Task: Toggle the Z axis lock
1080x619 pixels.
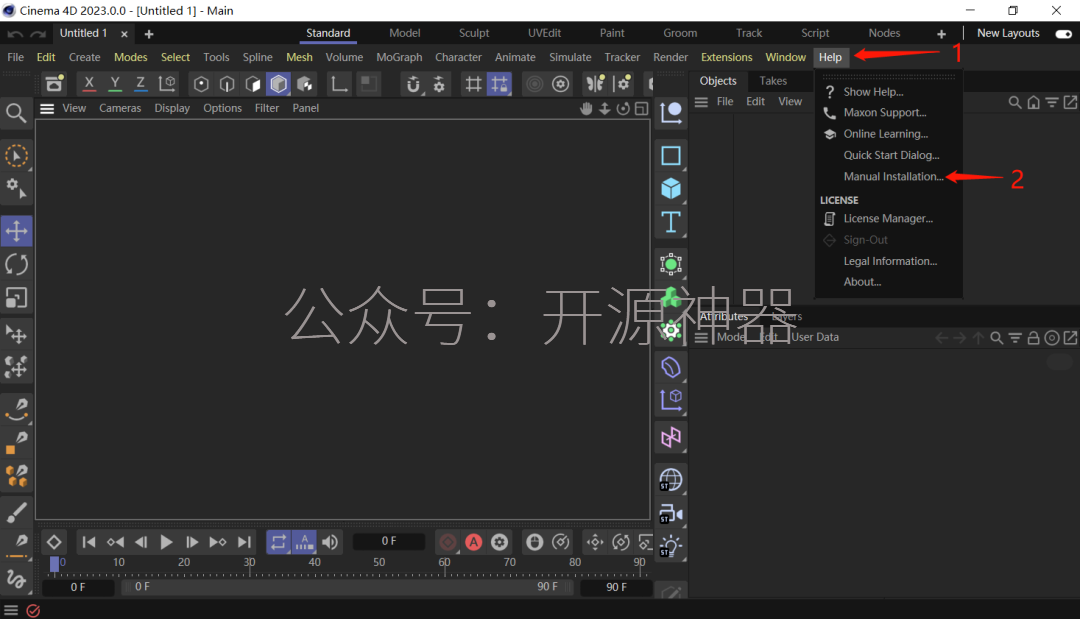Action: [x=141, y=84]
